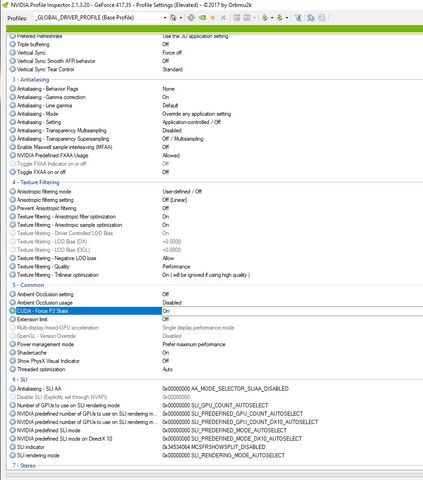
Task: Expand the import profiles dropdown arrow
Action: pyautogui.click(x=287, y=18)
